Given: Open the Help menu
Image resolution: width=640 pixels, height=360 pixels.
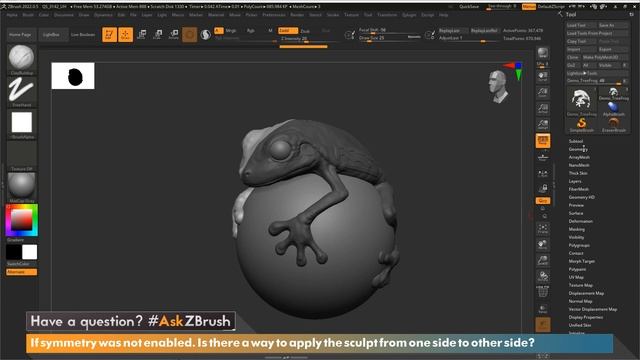Looking at the screenshot, I should click(443, 15).
